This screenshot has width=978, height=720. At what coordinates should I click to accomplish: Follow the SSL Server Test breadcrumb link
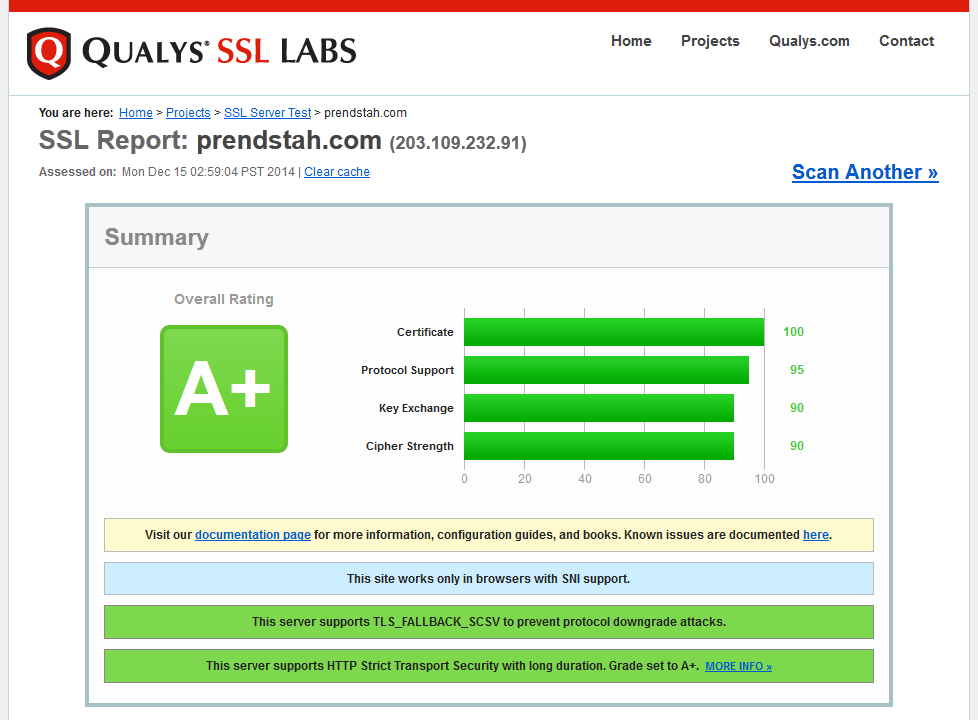pos(268,113)
